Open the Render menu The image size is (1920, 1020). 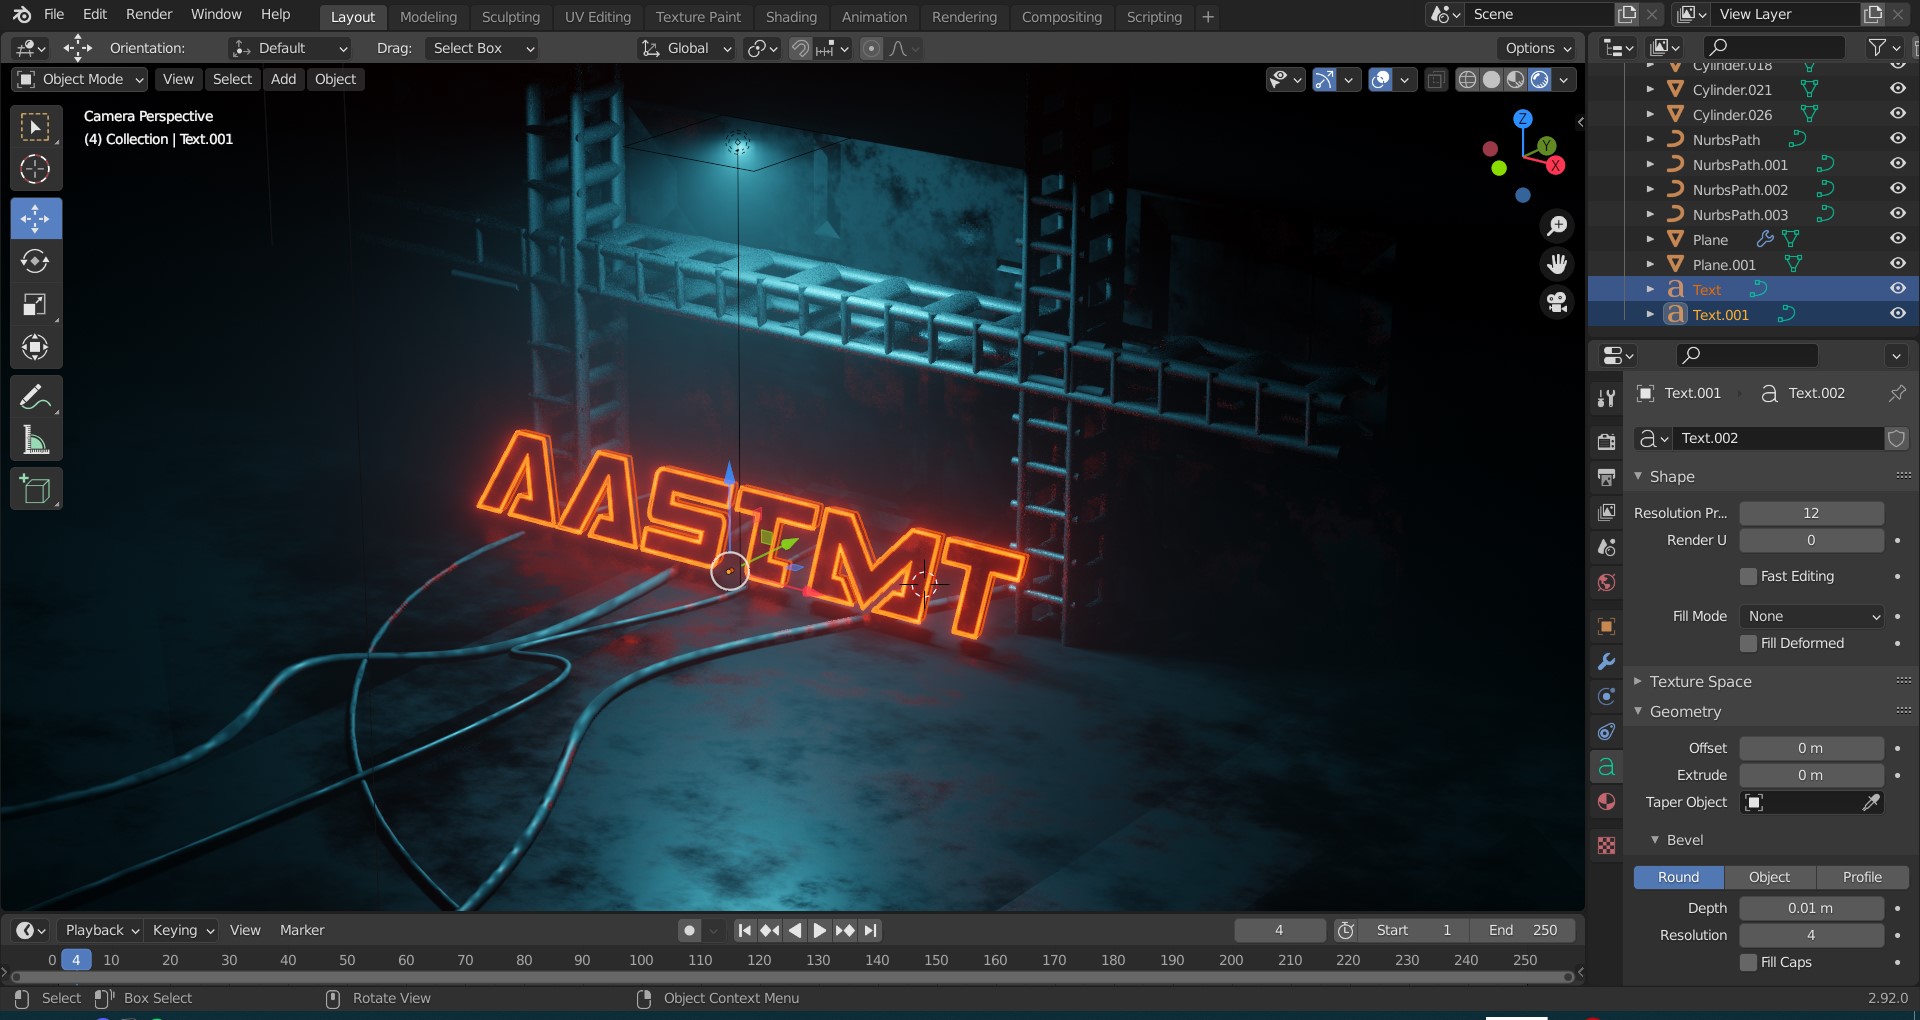(x=149, y=14)
